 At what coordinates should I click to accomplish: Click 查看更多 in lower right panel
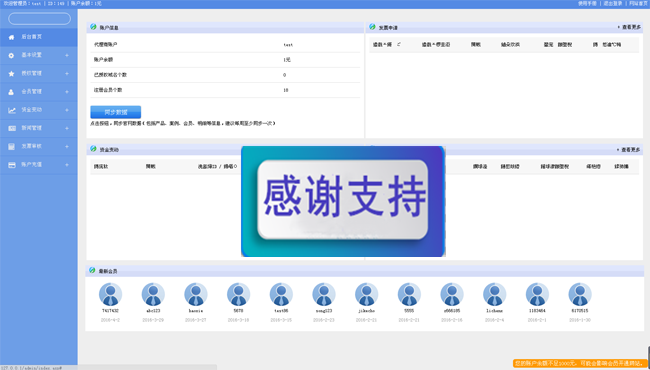pyautogui.click(x=628, y=150)
